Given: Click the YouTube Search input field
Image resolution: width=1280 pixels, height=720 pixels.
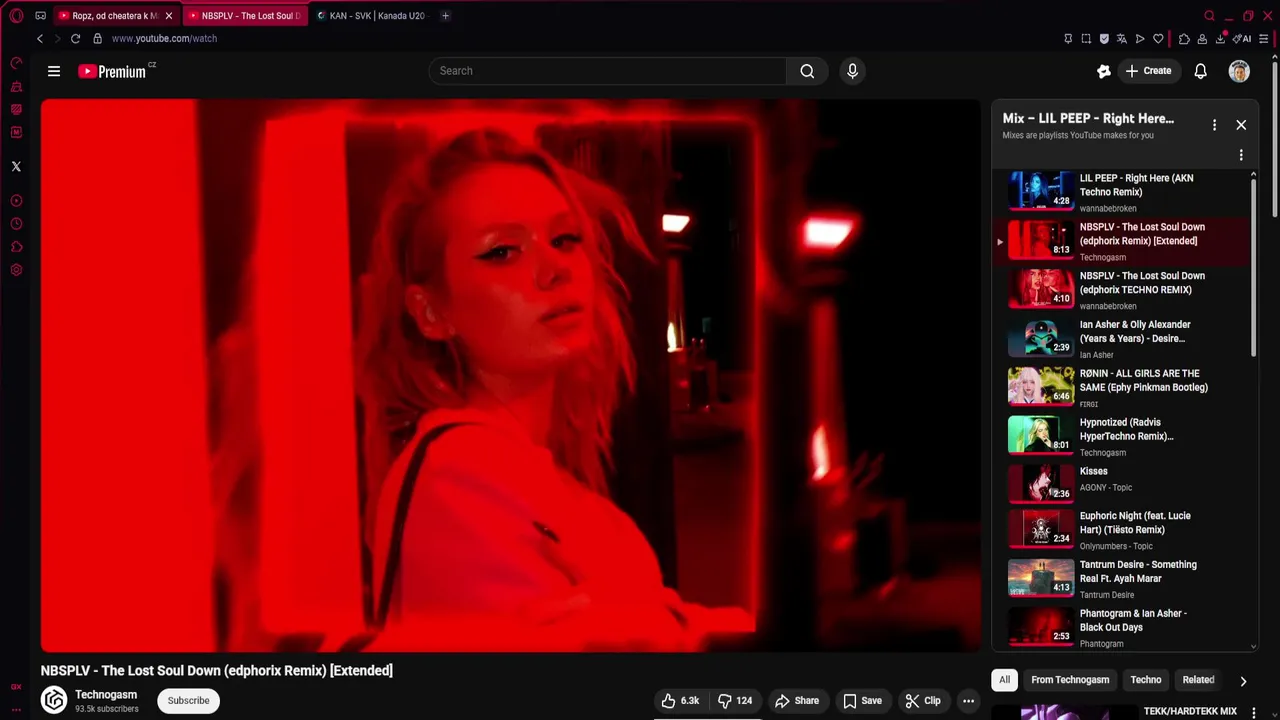Looking at the screenshot, I should [x=608, y=71].
